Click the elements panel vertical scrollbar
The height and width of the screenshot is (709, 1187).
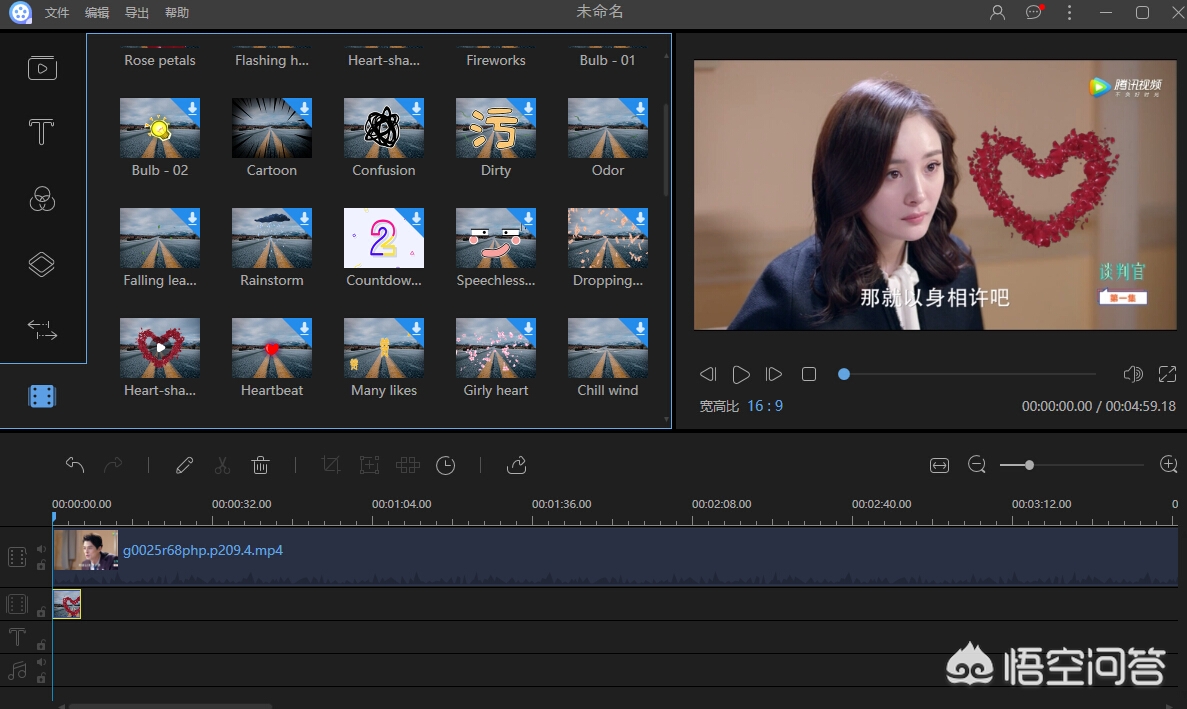[x=666, y=151]
